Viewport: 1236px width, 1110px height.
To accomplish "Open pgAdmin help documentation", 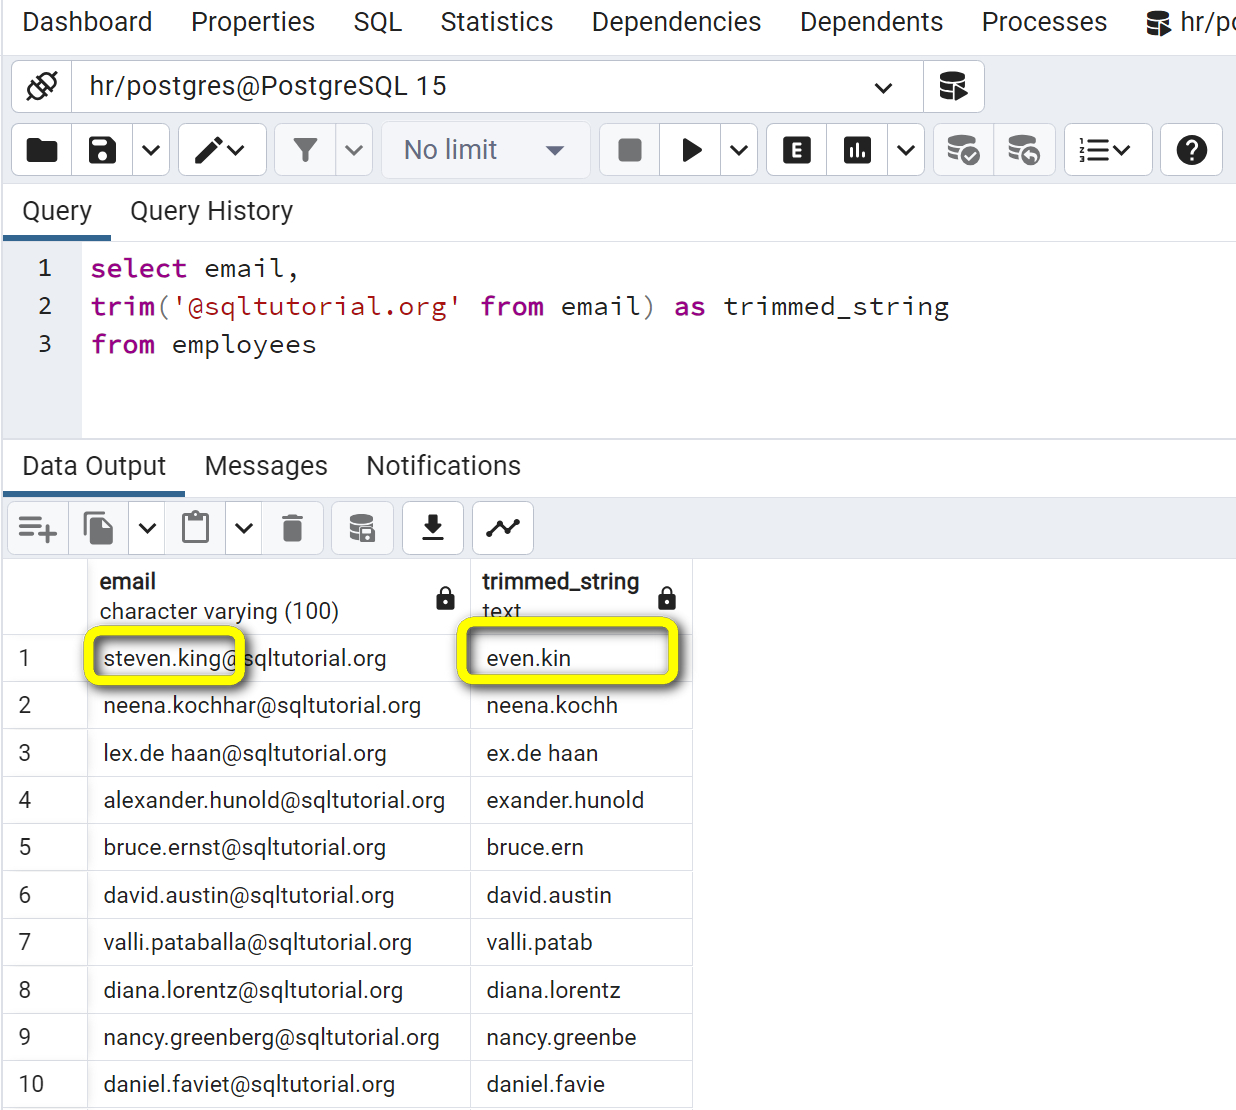I will click(x=1191, y=149).
